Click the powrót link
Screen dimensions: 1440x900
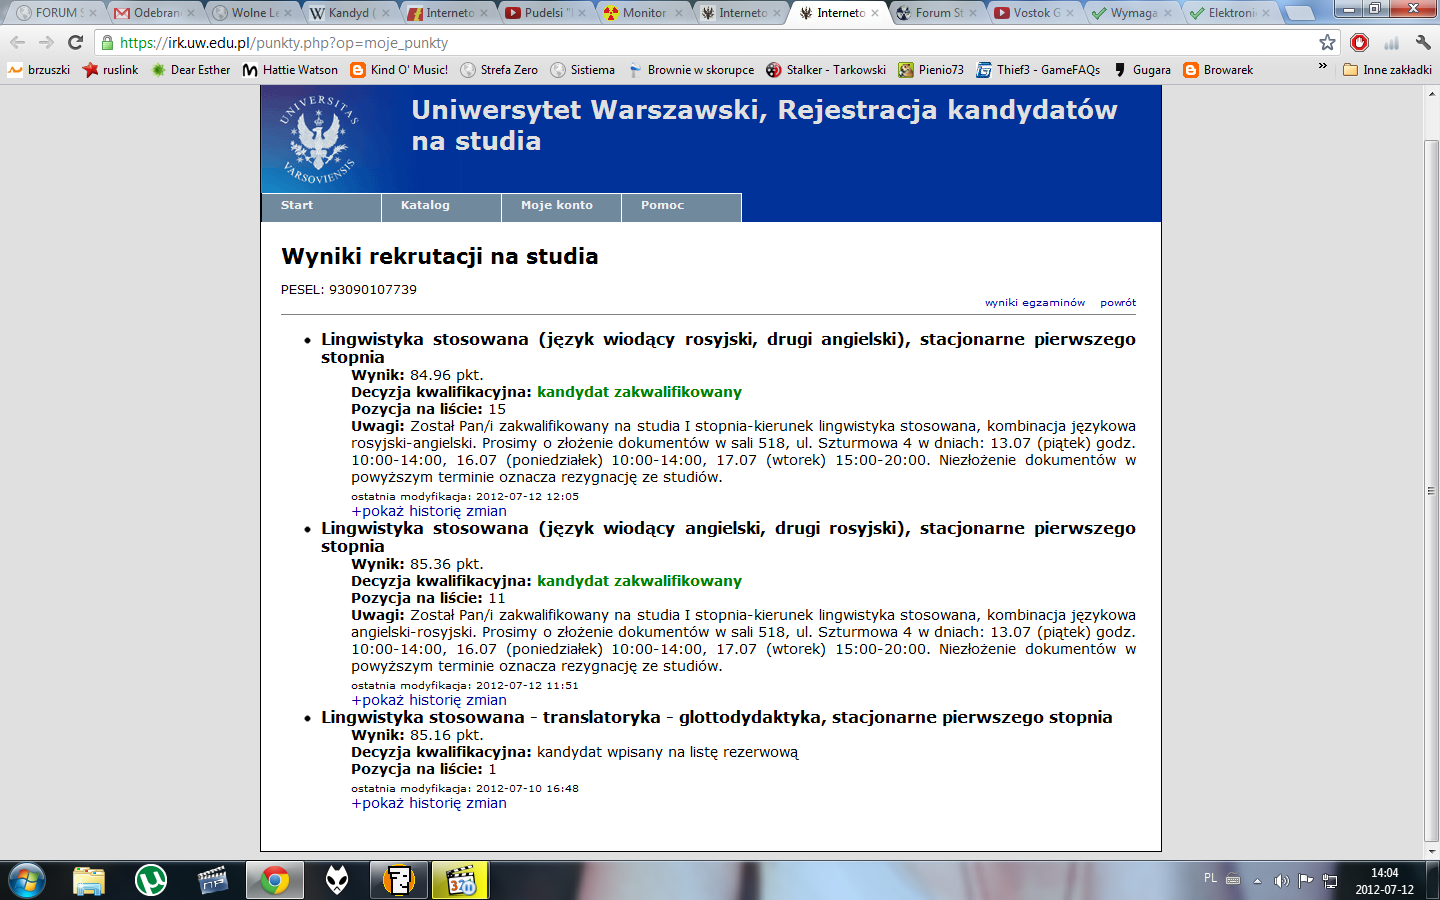pyautogui.click(x=1117, y=303)
